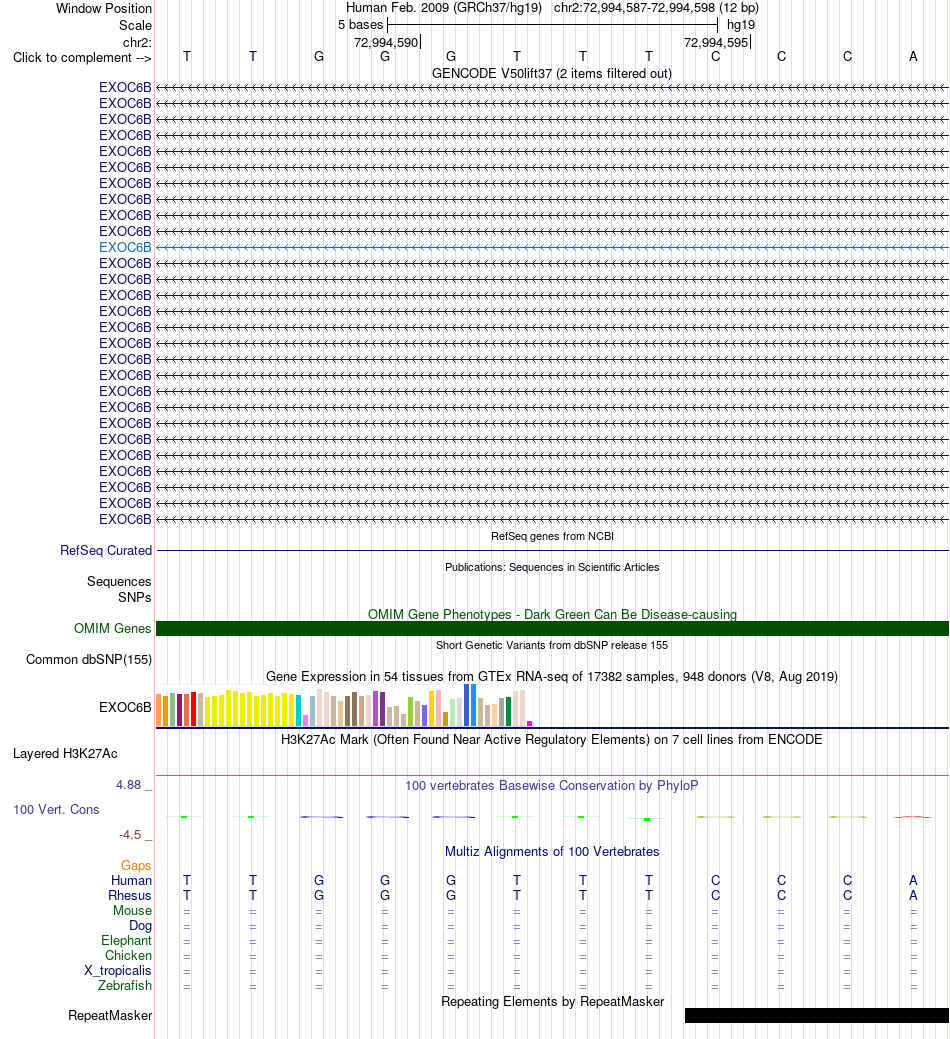This screenshot has width=950, height=1039.
Task: Click the red PhyloP conservation mark
Action: (x=913, y=817)
